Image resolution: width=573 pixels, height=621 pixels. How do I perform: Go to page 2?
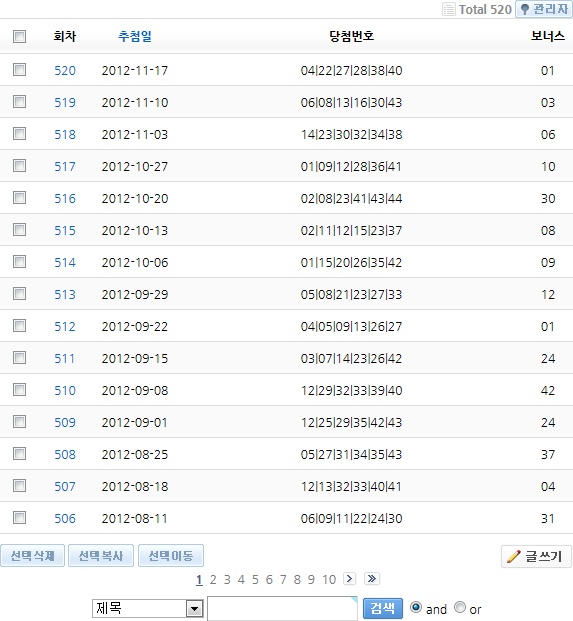(x=213, y=580)
